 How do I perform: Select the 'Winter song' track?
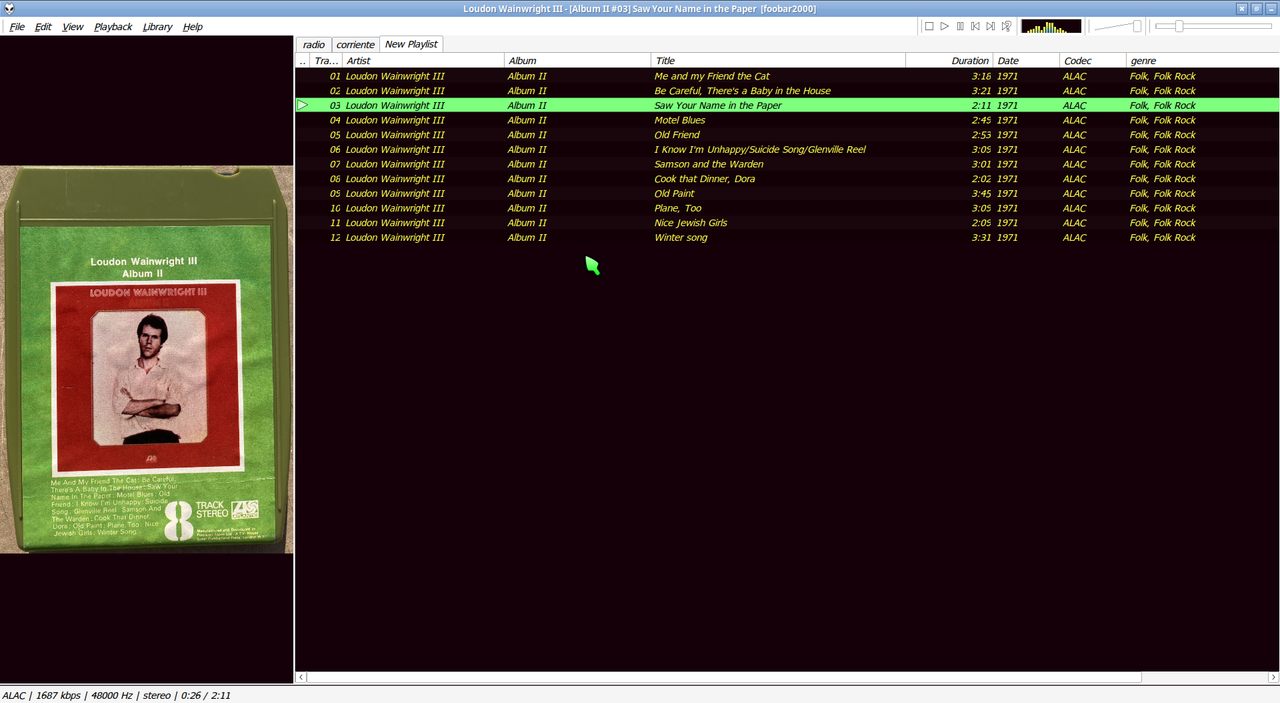[x=787, y=238]
